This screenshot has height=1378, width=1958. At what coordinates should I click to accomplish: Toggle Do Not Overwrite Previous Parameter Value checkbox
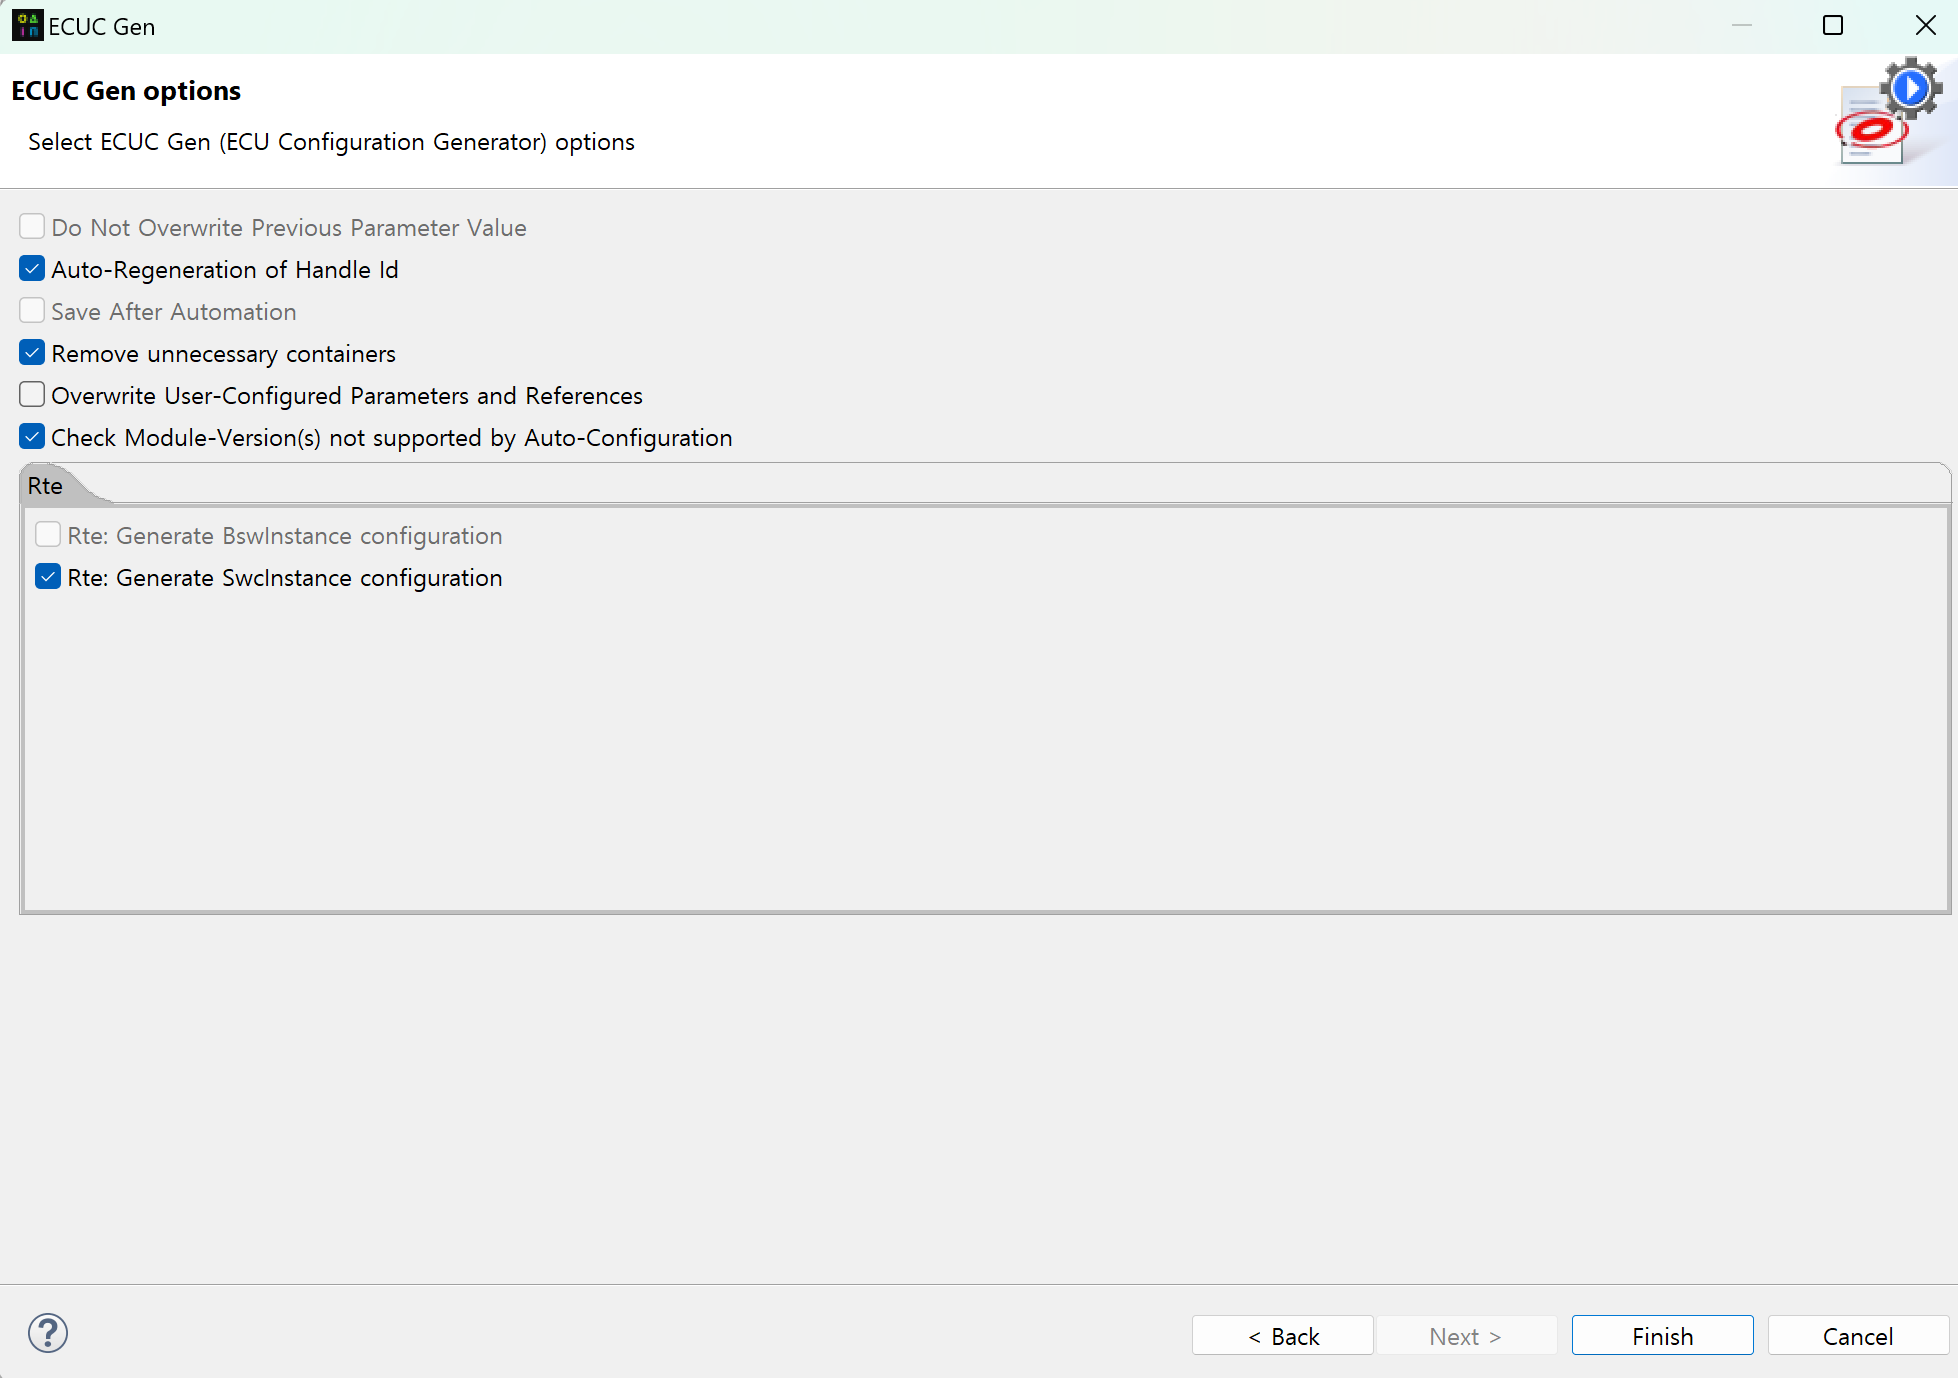click(32, 227)
